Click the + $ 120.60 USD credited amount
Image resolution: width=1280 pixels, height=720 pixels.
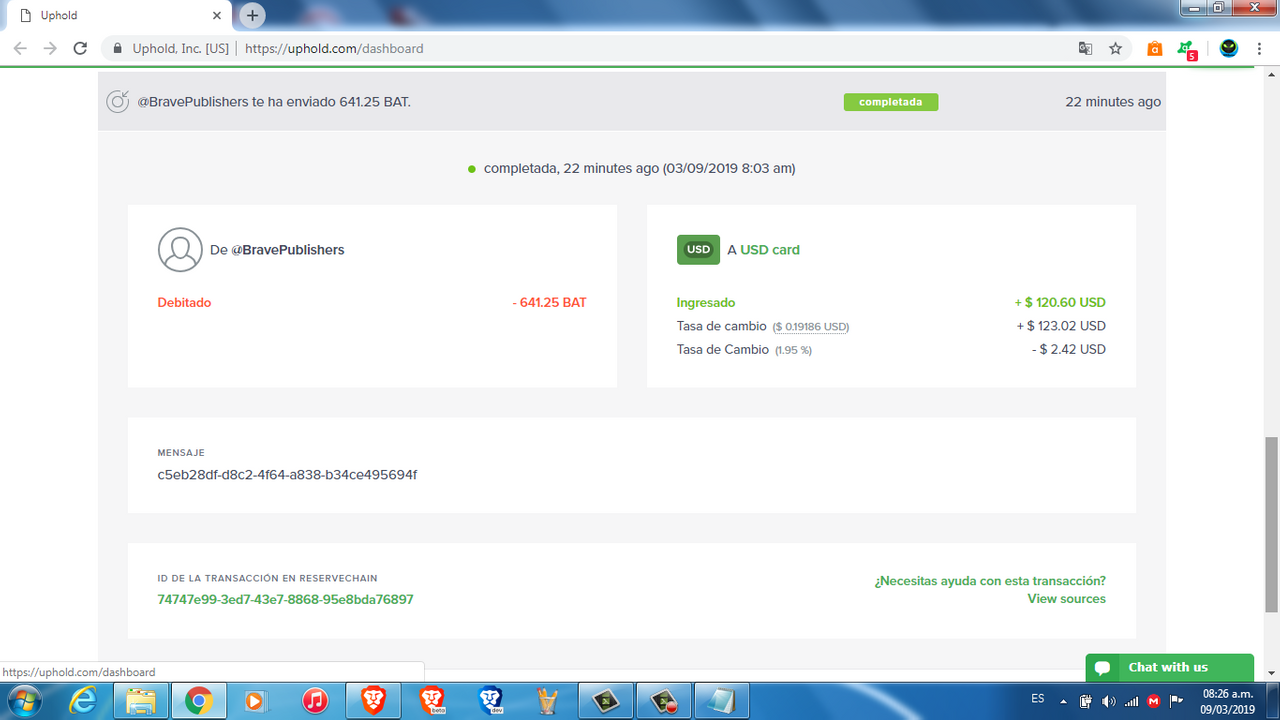point(1060,303)
